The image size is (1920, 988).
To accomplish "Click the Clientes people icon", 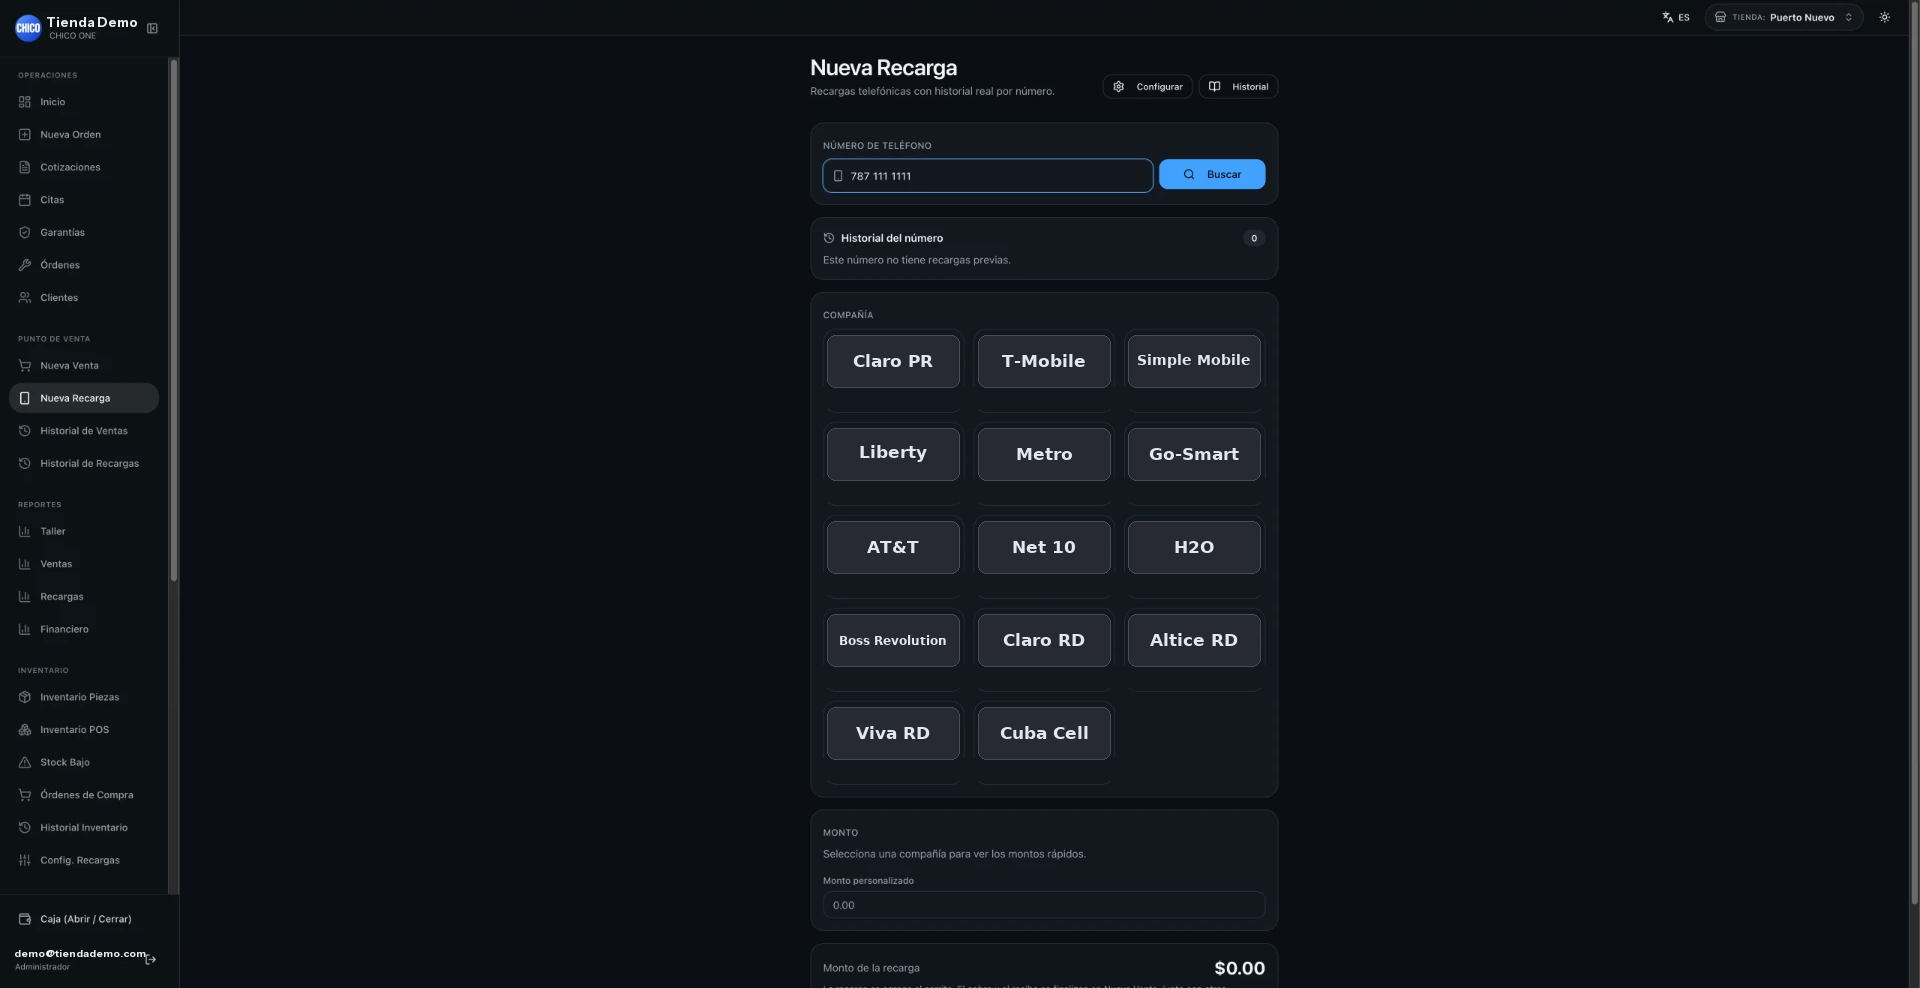I will click(25, 298).
